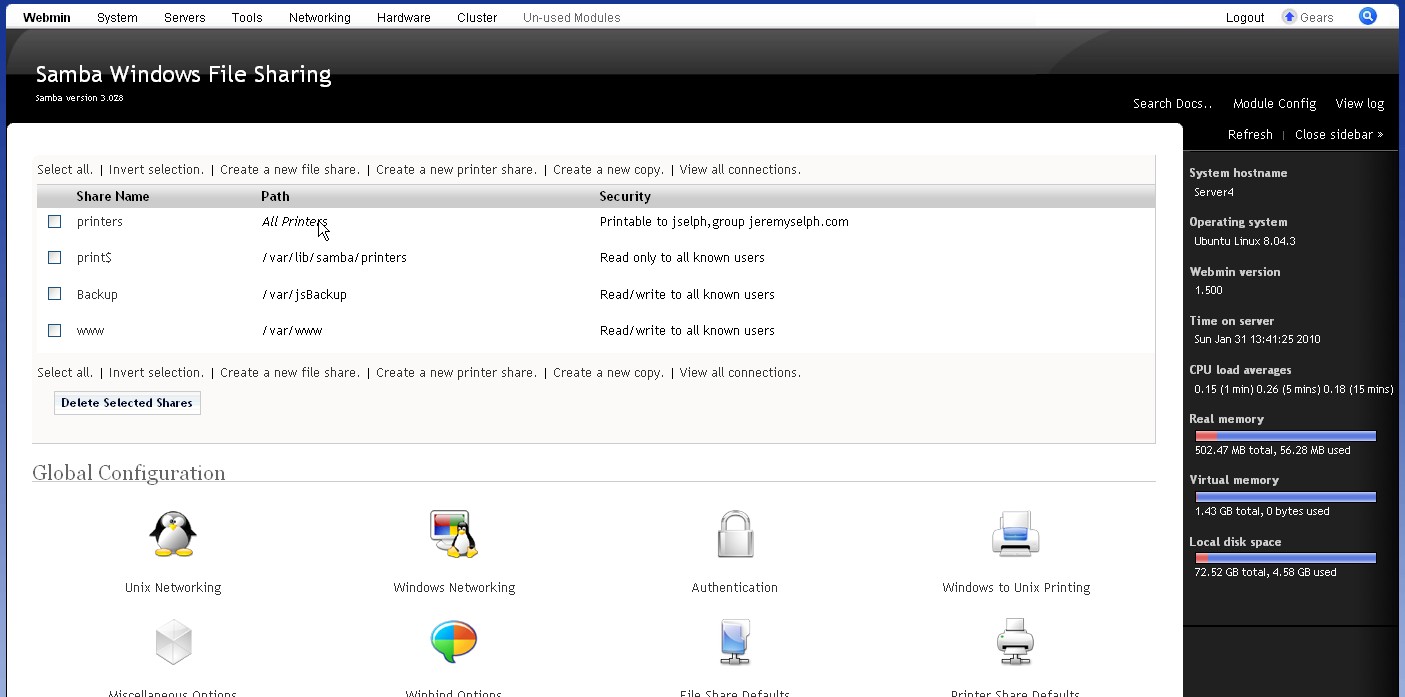Click the Delete Selected Shares button
The image size is (1405, 697).
pos(127,403)
